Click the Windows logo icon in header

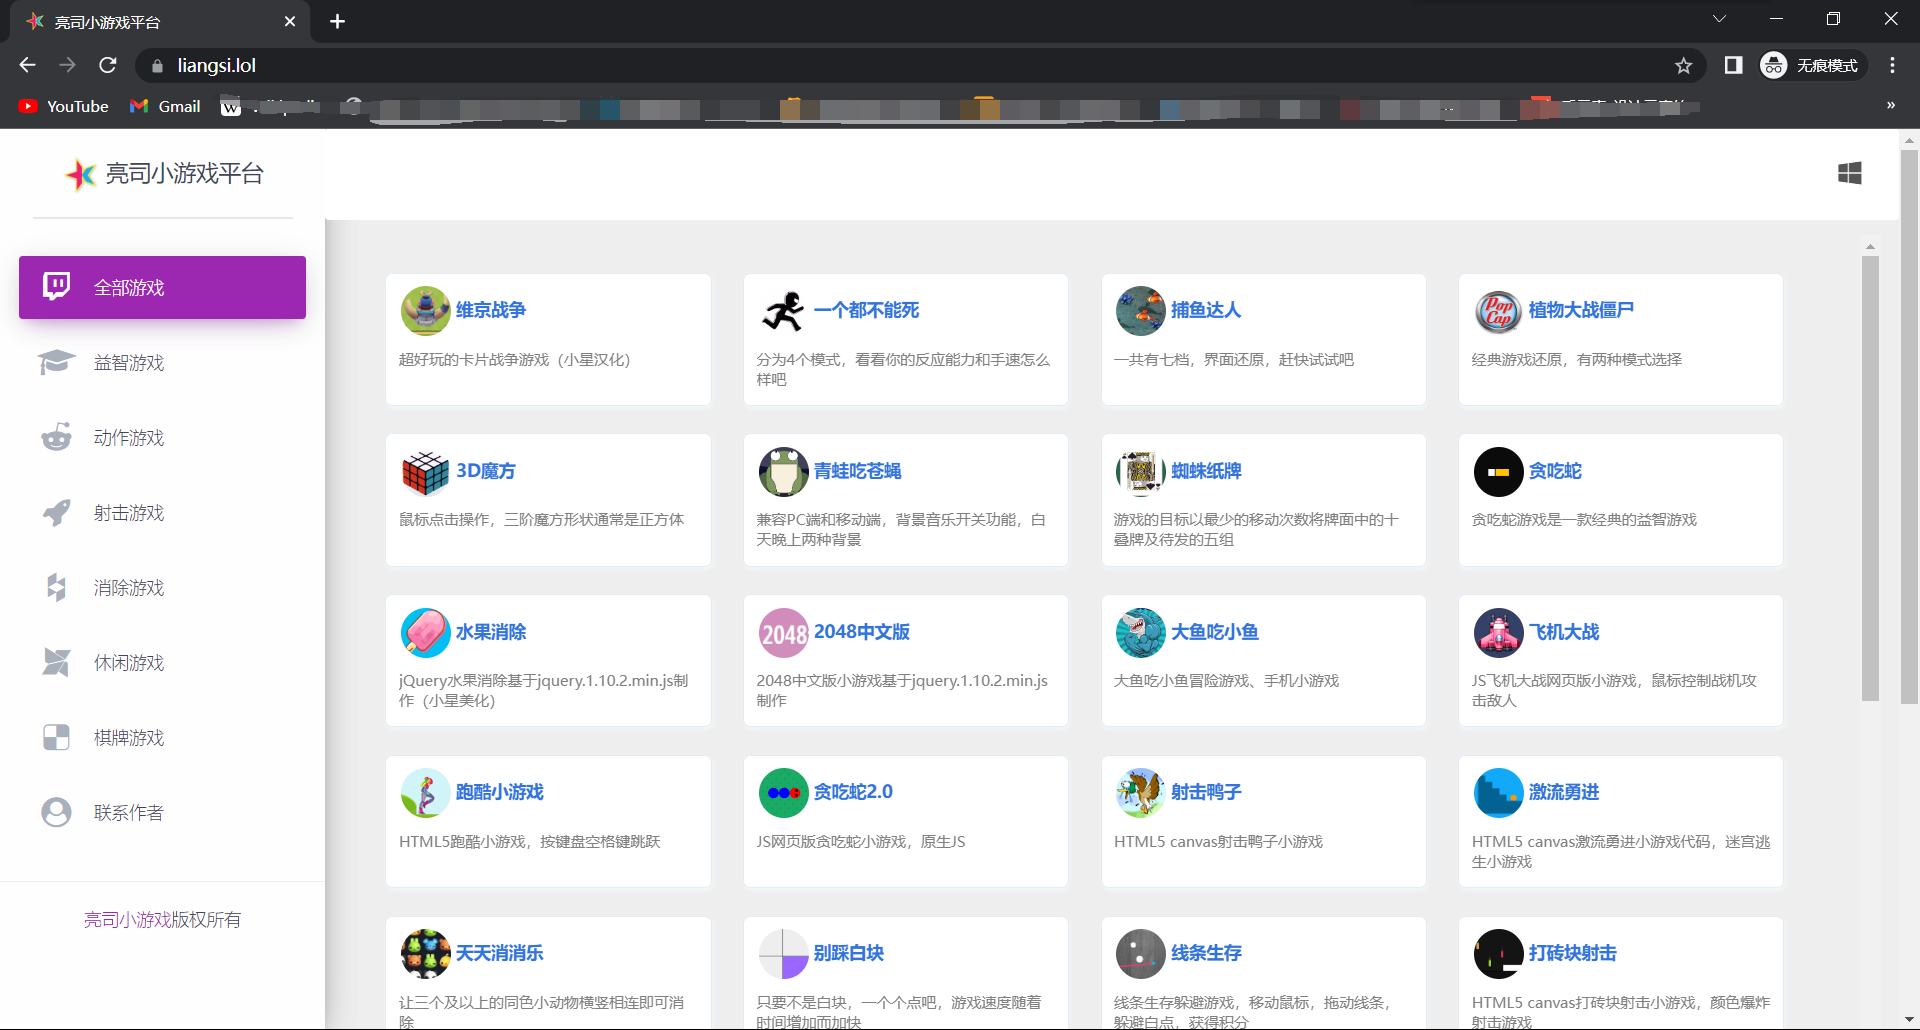coord(1849,173)
